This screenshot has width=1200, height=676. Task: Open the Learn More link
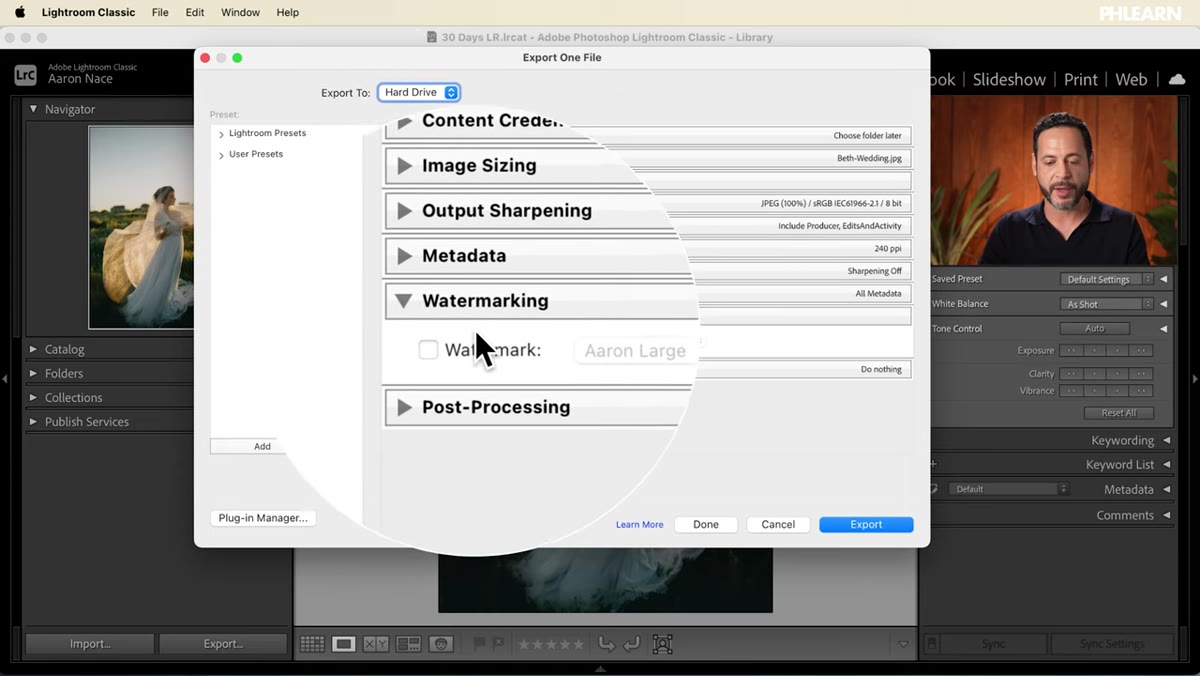640,525
